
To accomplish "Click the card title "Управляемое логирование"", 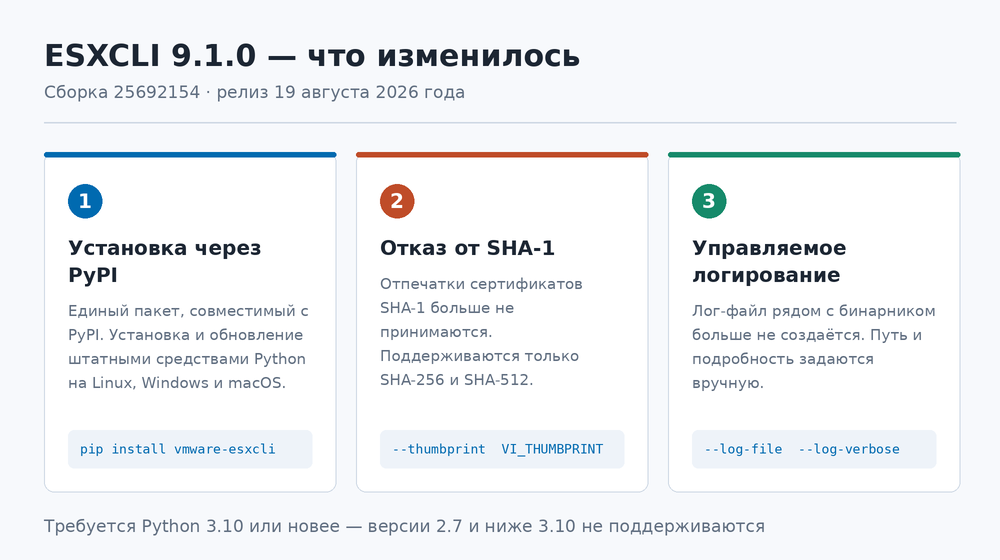I will click(x=769, y=261).
